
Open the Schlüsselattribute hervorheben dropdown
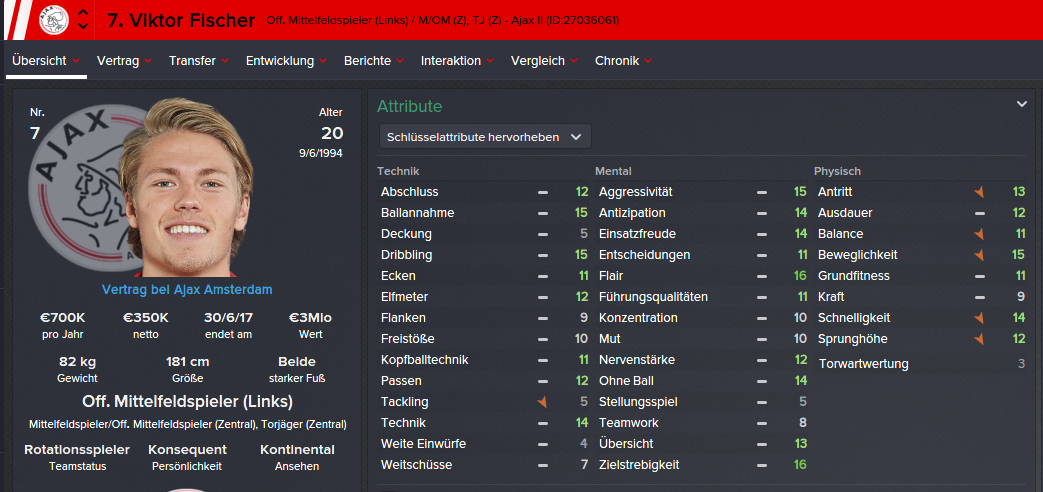click(x=485, y=137)
